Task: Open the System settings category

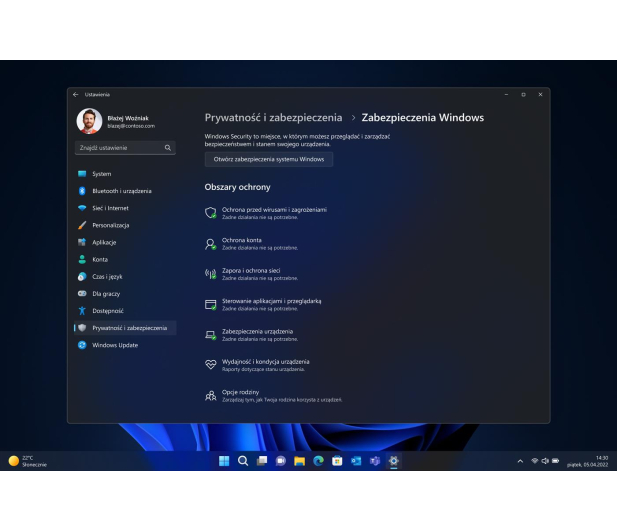Action: (x=125, y=174)
